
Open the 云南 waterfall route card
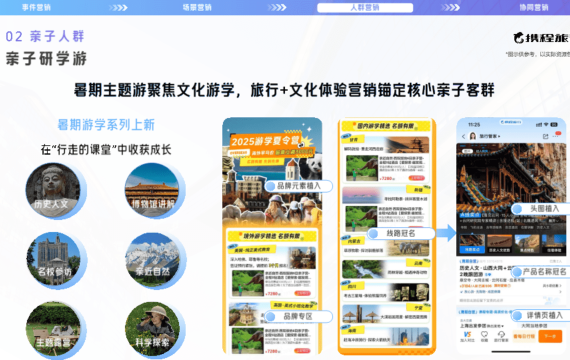point(386,269)
